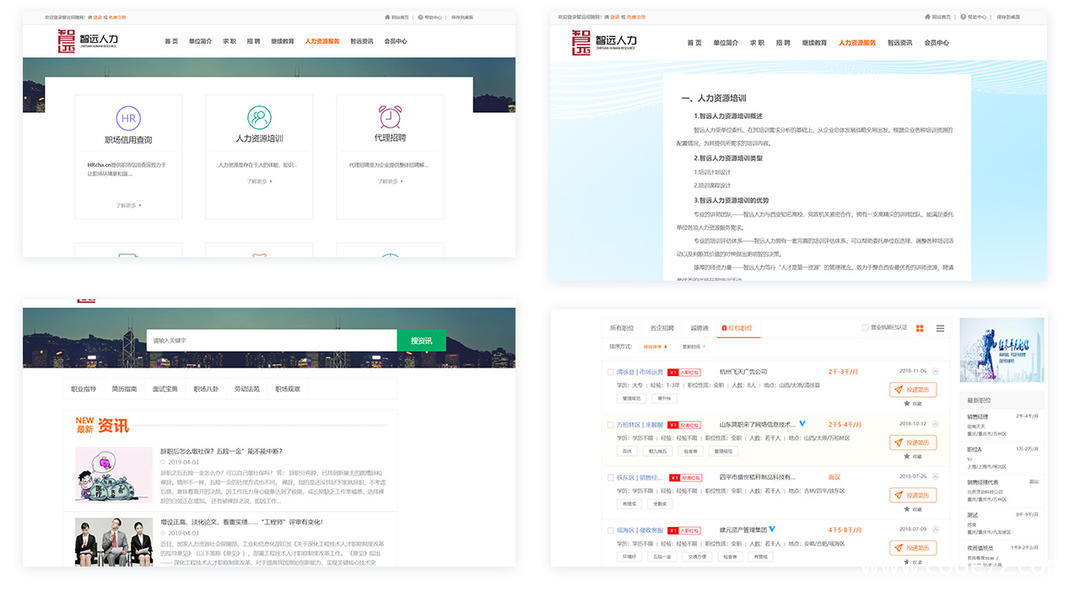This screenshot has width=1080, height=591.
Task: Open the 单位简介 link on the top-right page
Action: [x=725, y=43]
